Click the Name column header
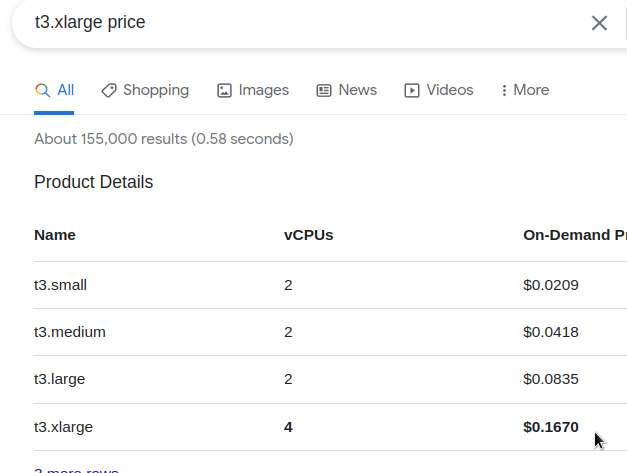The width and height of the screenshot is (627, 473). pos(55,235)
